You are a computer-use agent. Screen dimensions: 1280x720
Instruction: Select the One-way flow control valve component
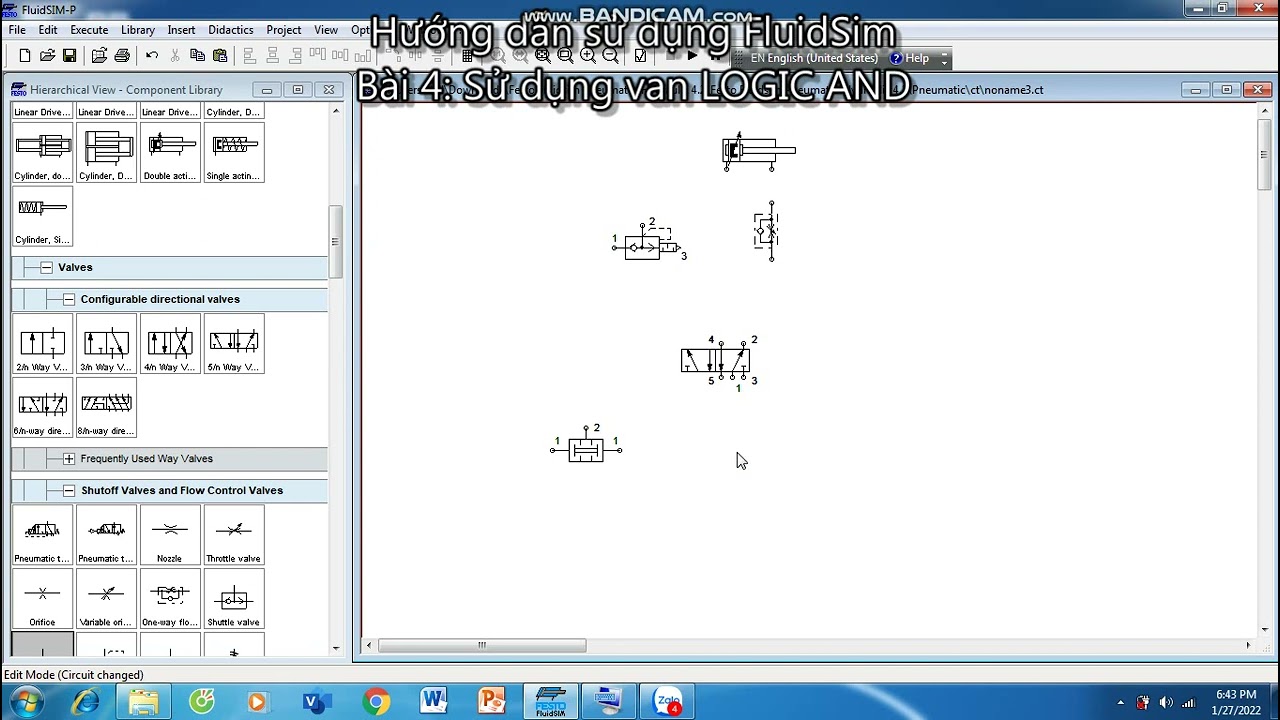170,599
